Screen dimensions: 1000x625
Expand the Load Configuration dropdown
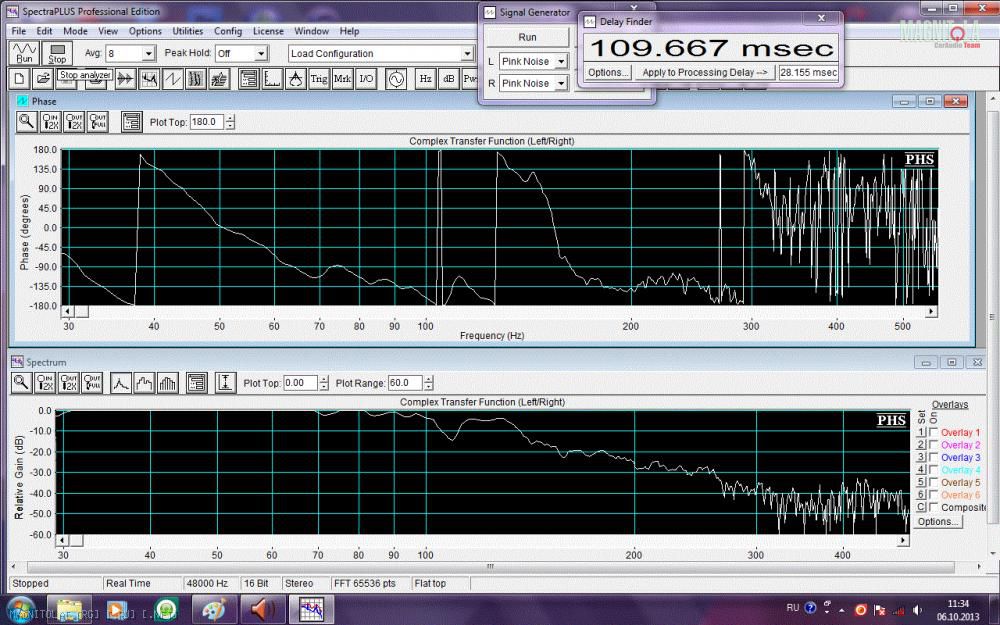[x=467, y=54]
